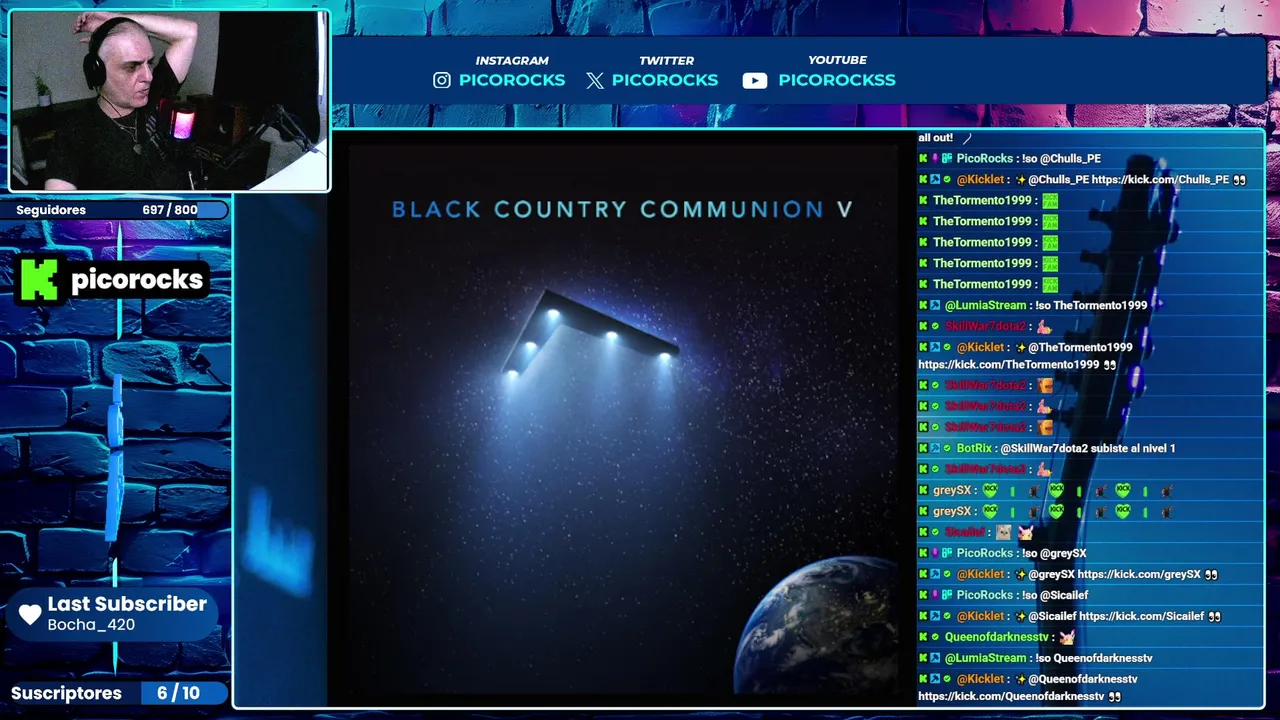Open the https://kick.com/Queenofdarknesstv link
Screen dimensions: 1280x720
[1011, 696]
